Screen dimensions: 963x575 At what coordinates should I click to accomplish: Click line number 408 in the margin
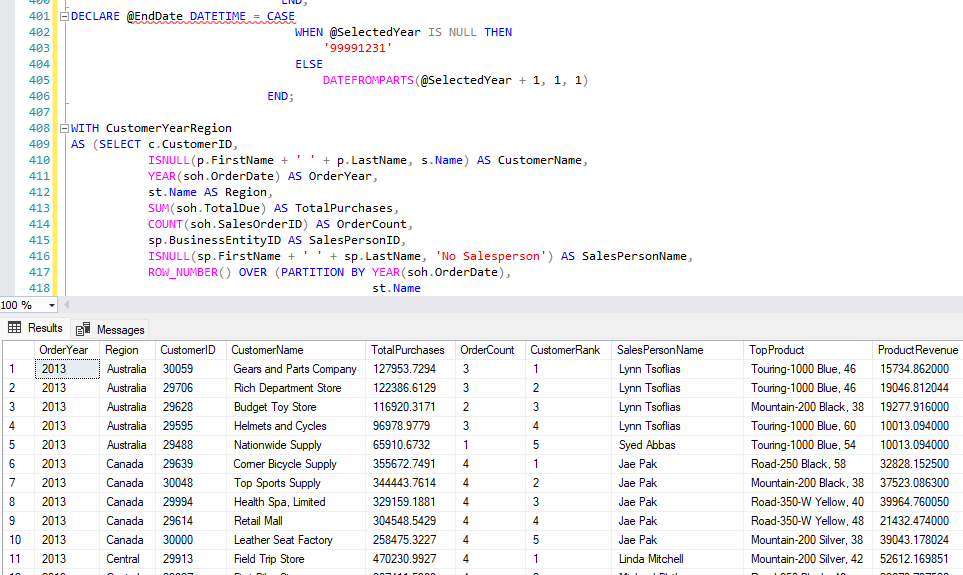tap(39, 128)
